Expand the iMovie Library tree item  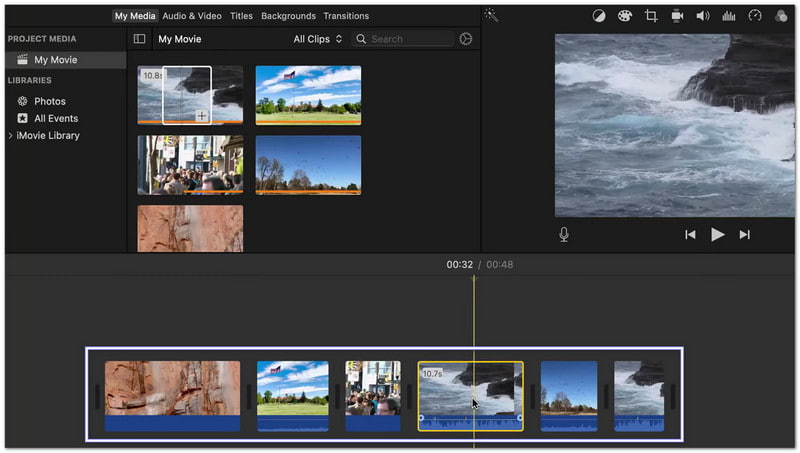[11, 136]
